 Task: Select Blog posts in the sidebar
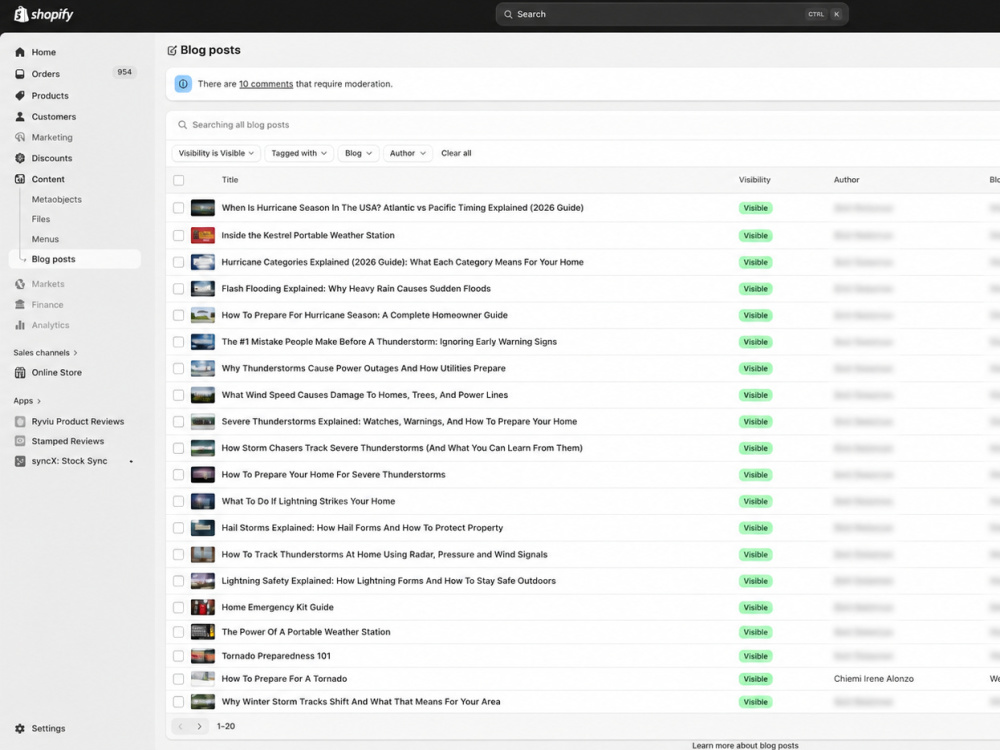tap(75, 259)
